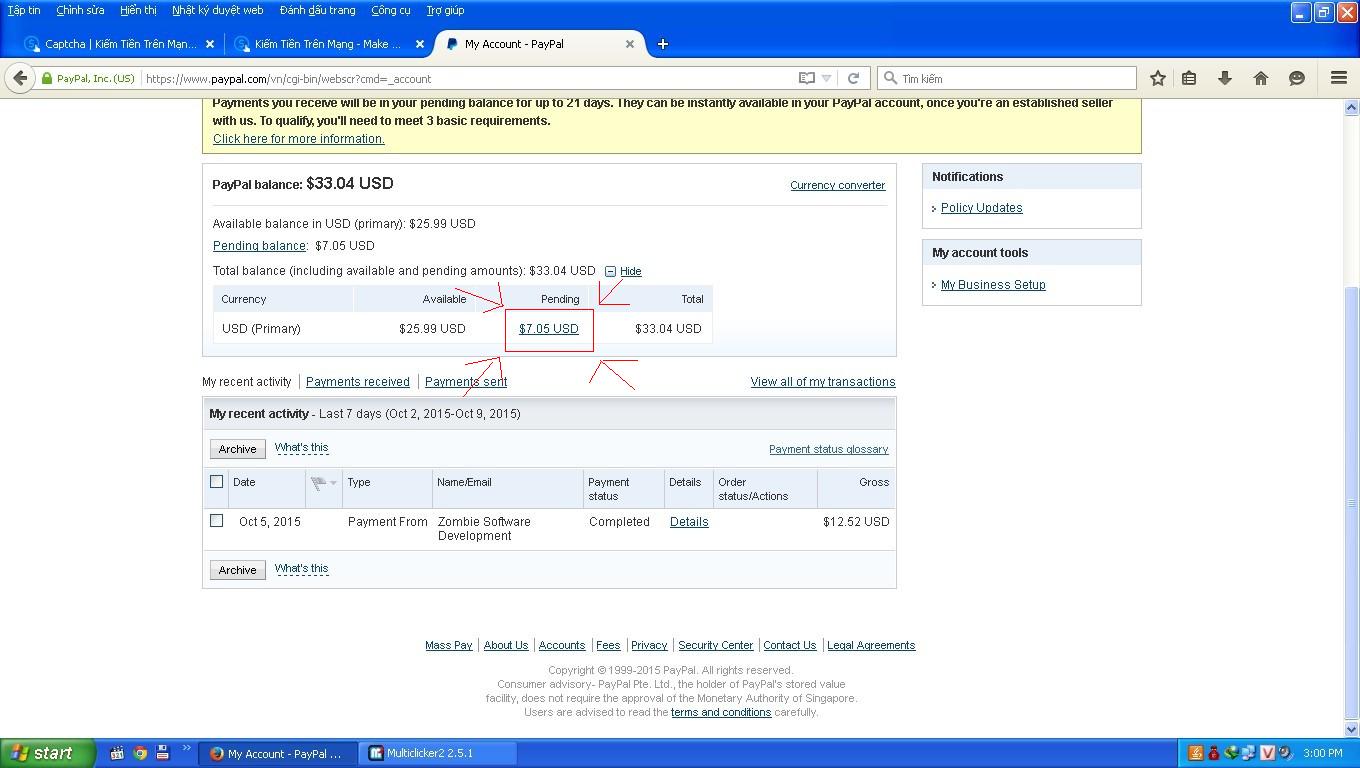Image resolution: width=1360 pixels, height=768 pixels.
Task: Open Click here for more information link
Action: [x=299, y=139]
